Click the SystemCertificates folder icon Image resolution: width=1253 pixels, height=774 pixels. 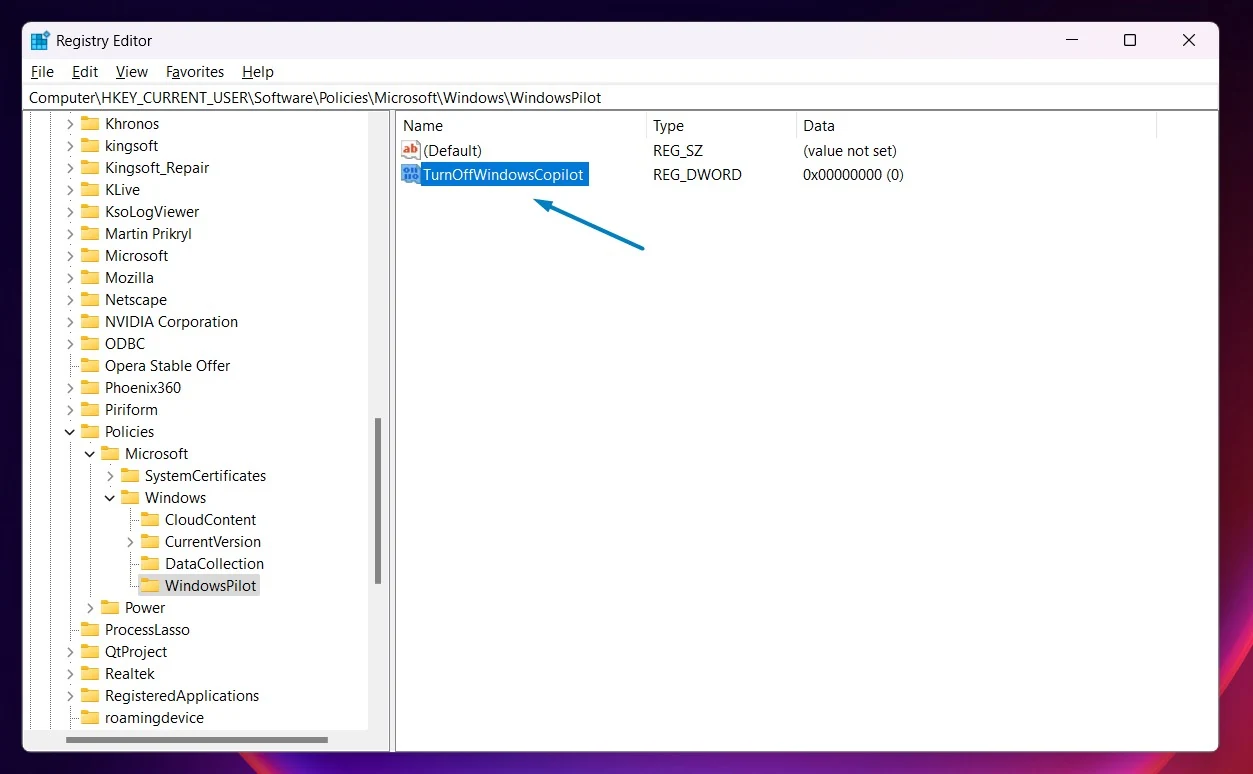coord(130,476)
